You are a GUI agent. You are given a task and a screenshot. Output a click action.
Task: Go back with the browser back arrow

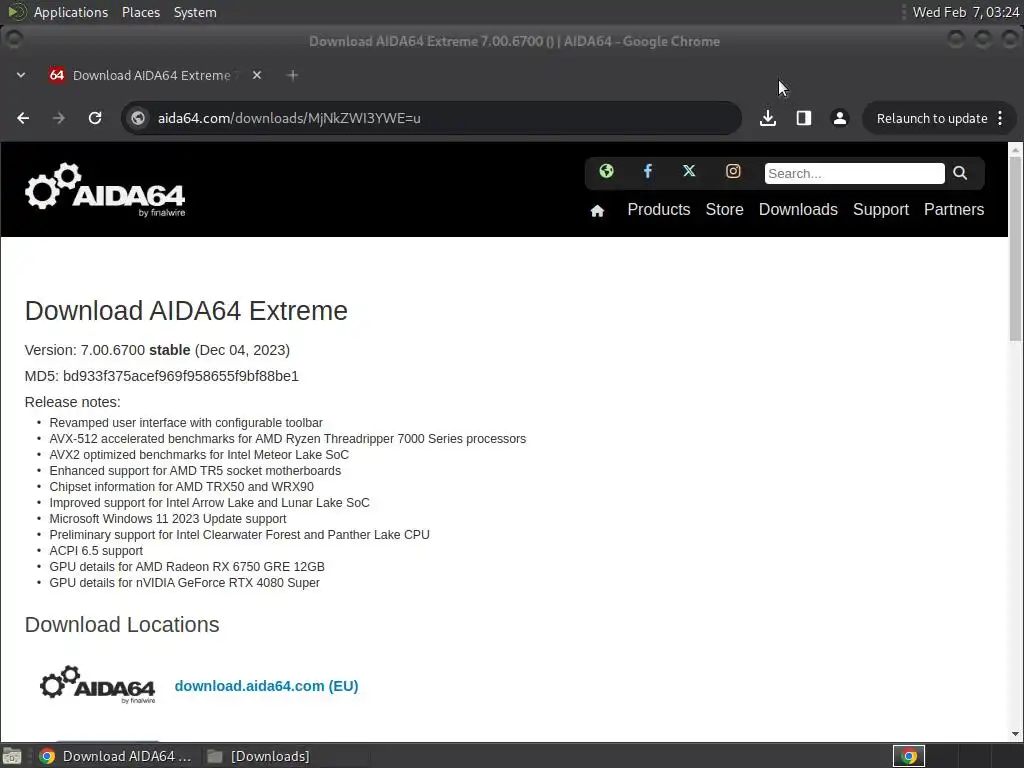click(x=23, y=118)
